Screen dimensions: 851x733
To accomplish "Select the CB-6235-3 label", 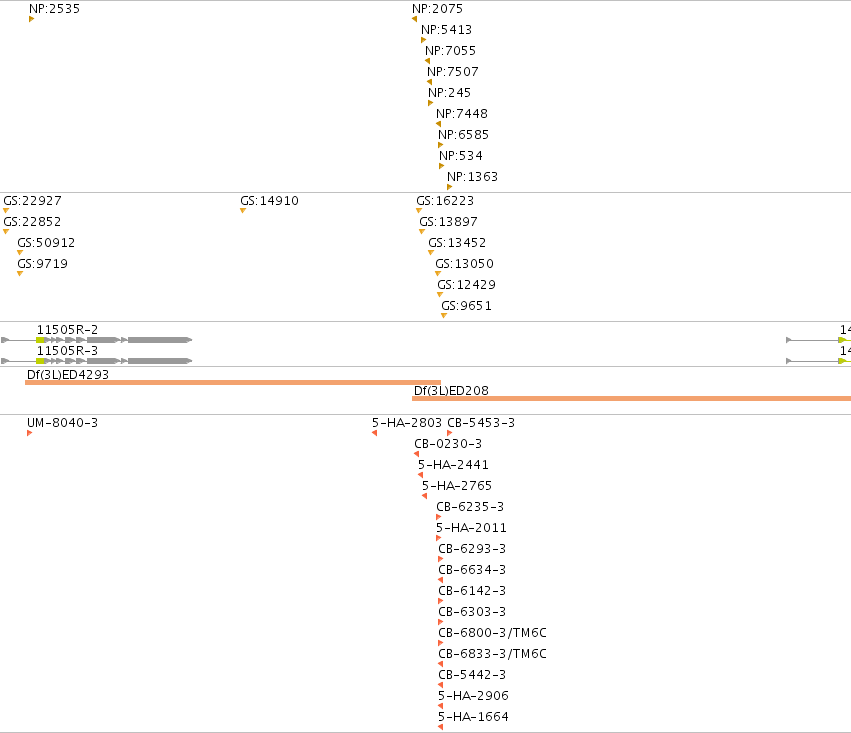I will pos(470,507).
